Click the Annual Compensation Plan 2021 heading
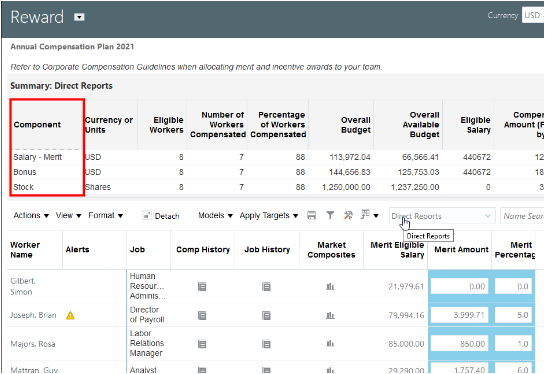This screenshot has width=545, height=374. (x=72, y=47)
